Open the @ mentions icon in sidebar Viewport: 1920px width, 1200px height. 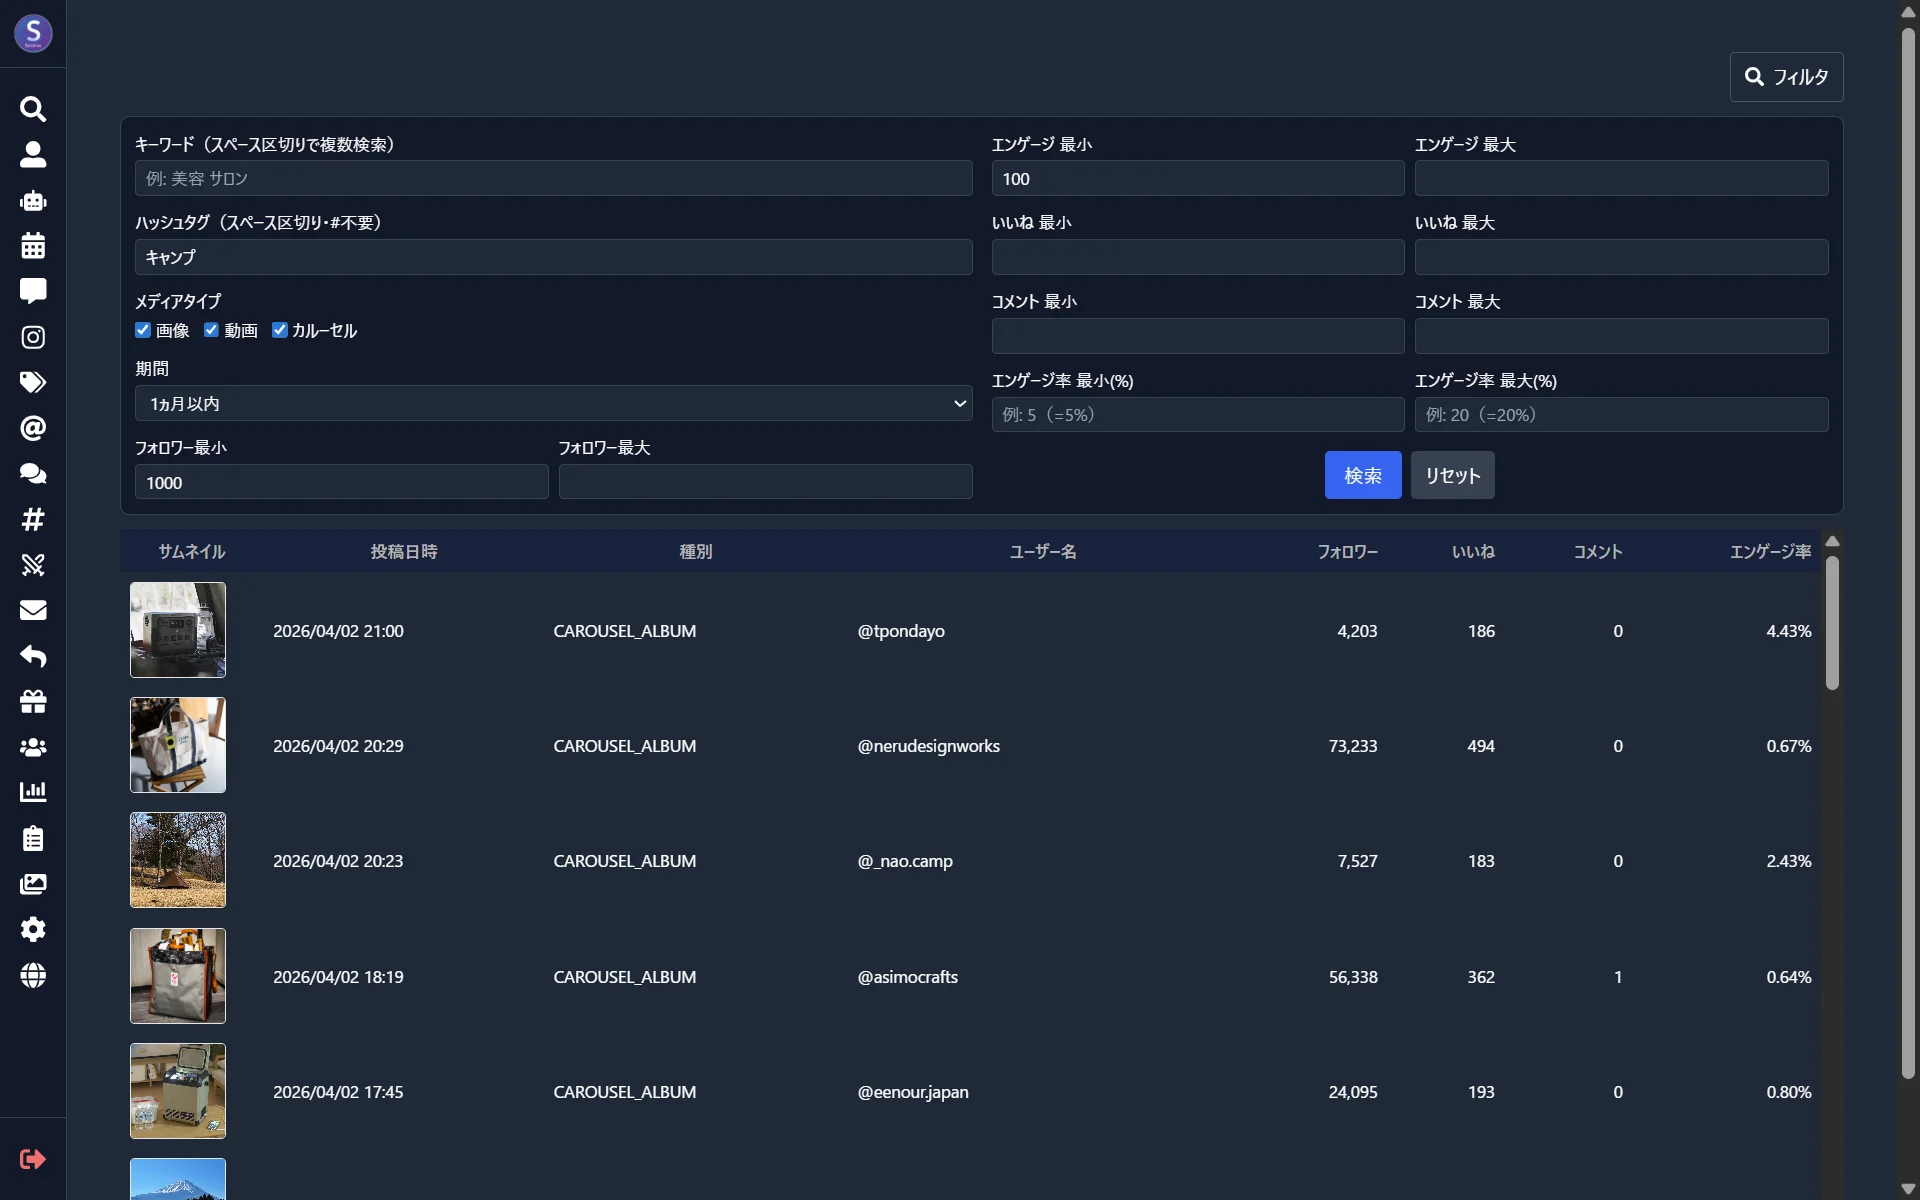click(x=33, y=428)
